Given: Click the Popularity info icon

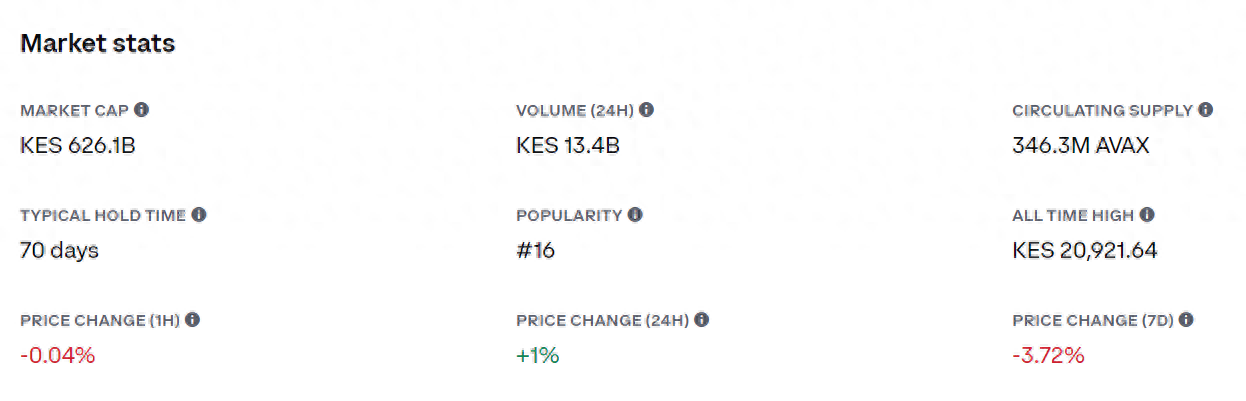Looking at the screenshot, I should click(x=635, y=215).
